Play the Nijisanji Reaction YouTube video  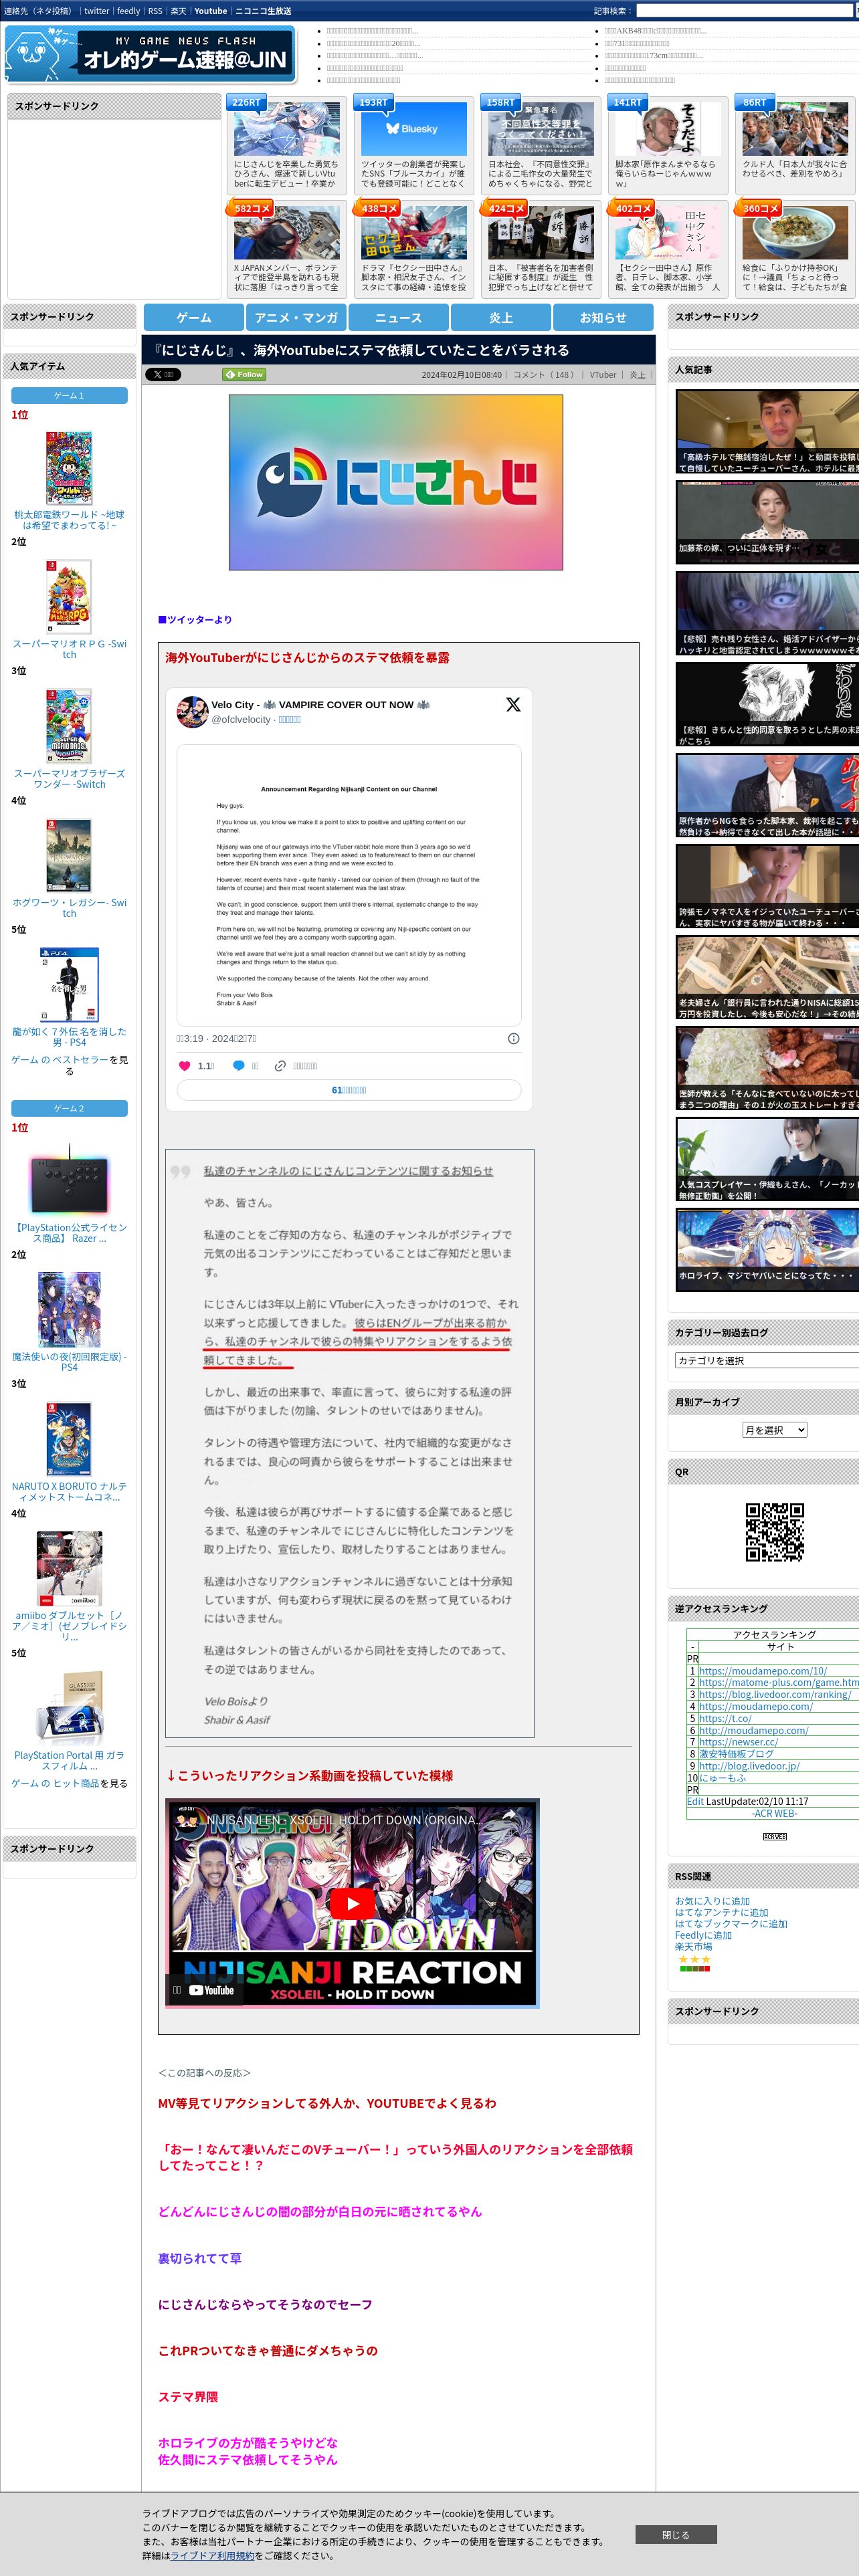[x=352, y=1904]
